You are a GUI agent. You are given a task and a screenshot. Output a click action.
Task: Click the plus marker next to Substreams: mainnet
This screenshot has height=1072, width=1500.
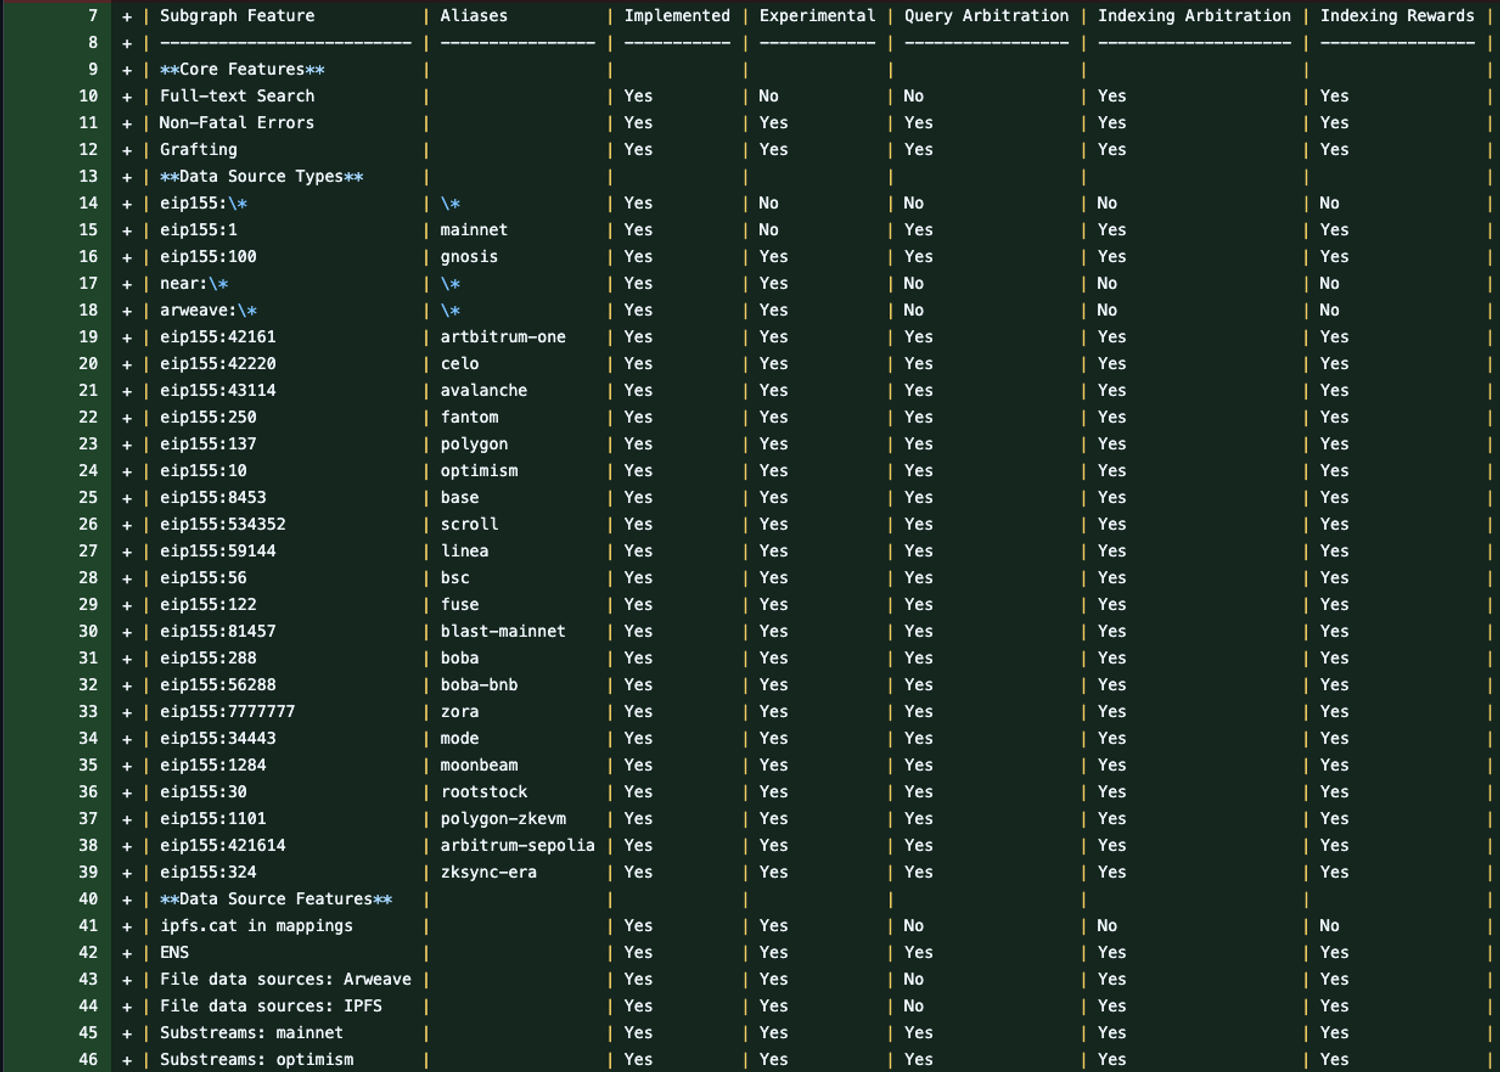127,1032
